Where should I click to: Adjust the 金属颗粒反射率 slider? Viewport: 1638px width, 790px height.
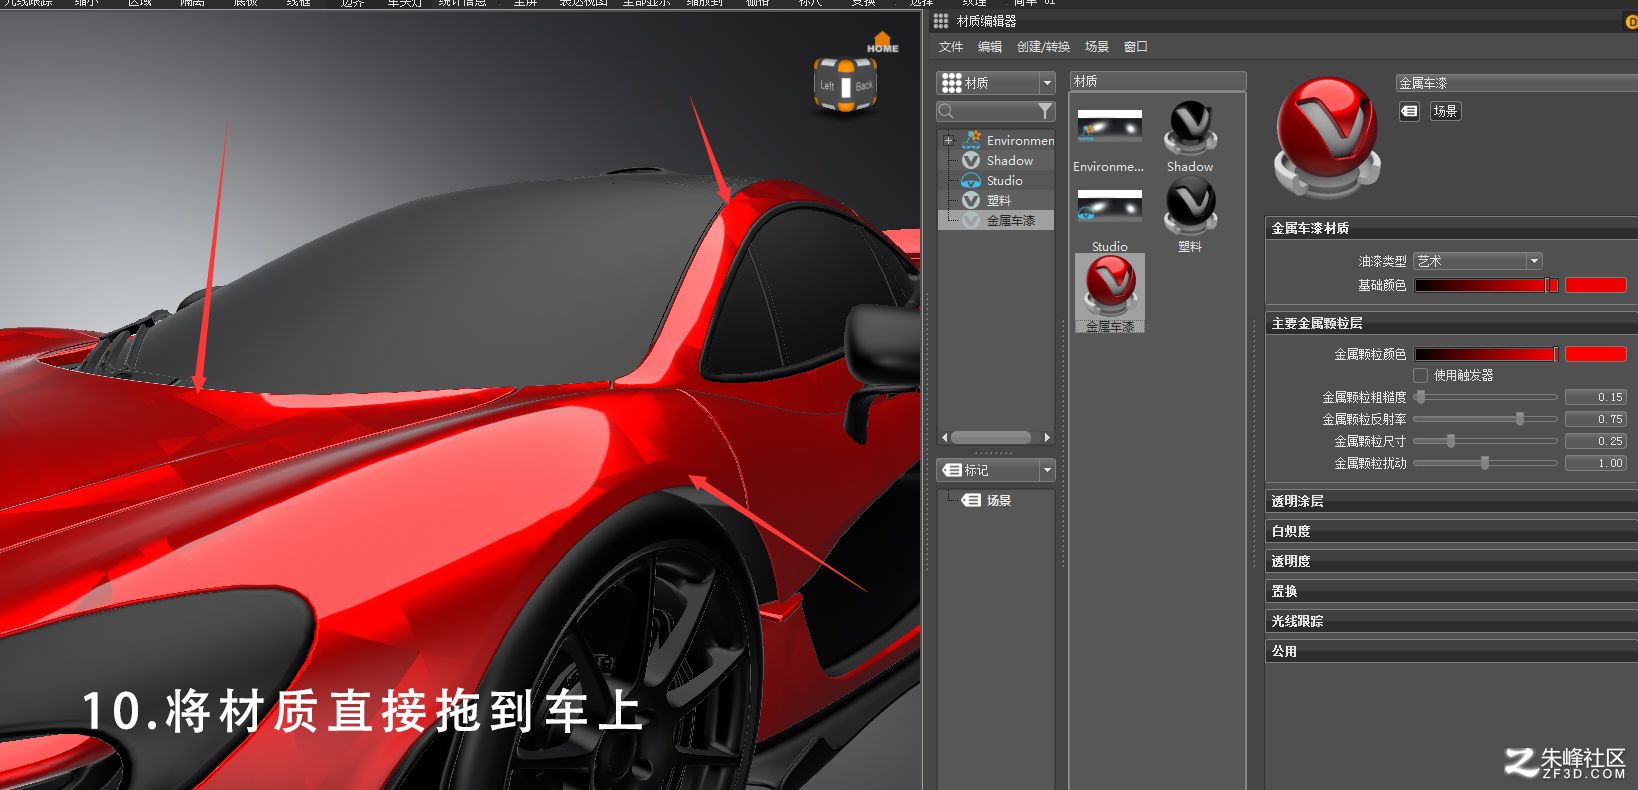coord(1486,419)
